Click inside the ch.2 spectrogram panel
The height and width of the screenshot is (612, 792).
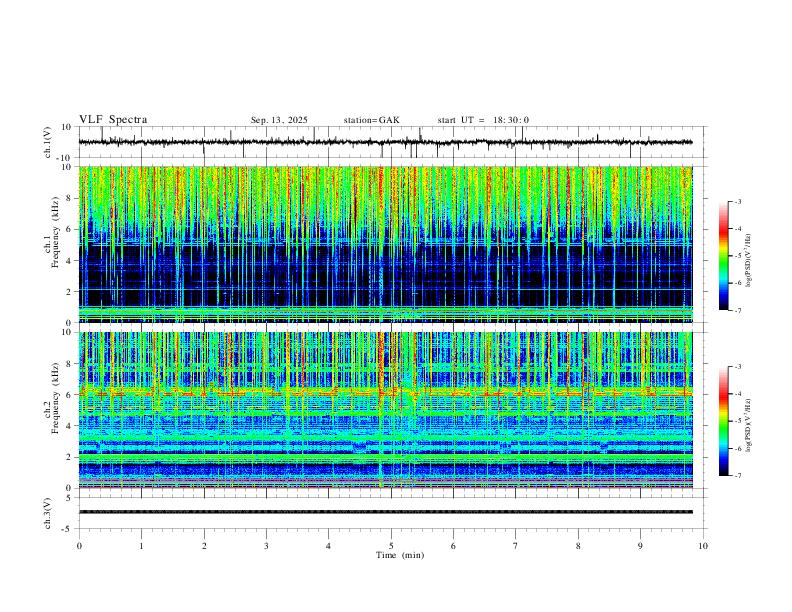(x=386, y=410)
